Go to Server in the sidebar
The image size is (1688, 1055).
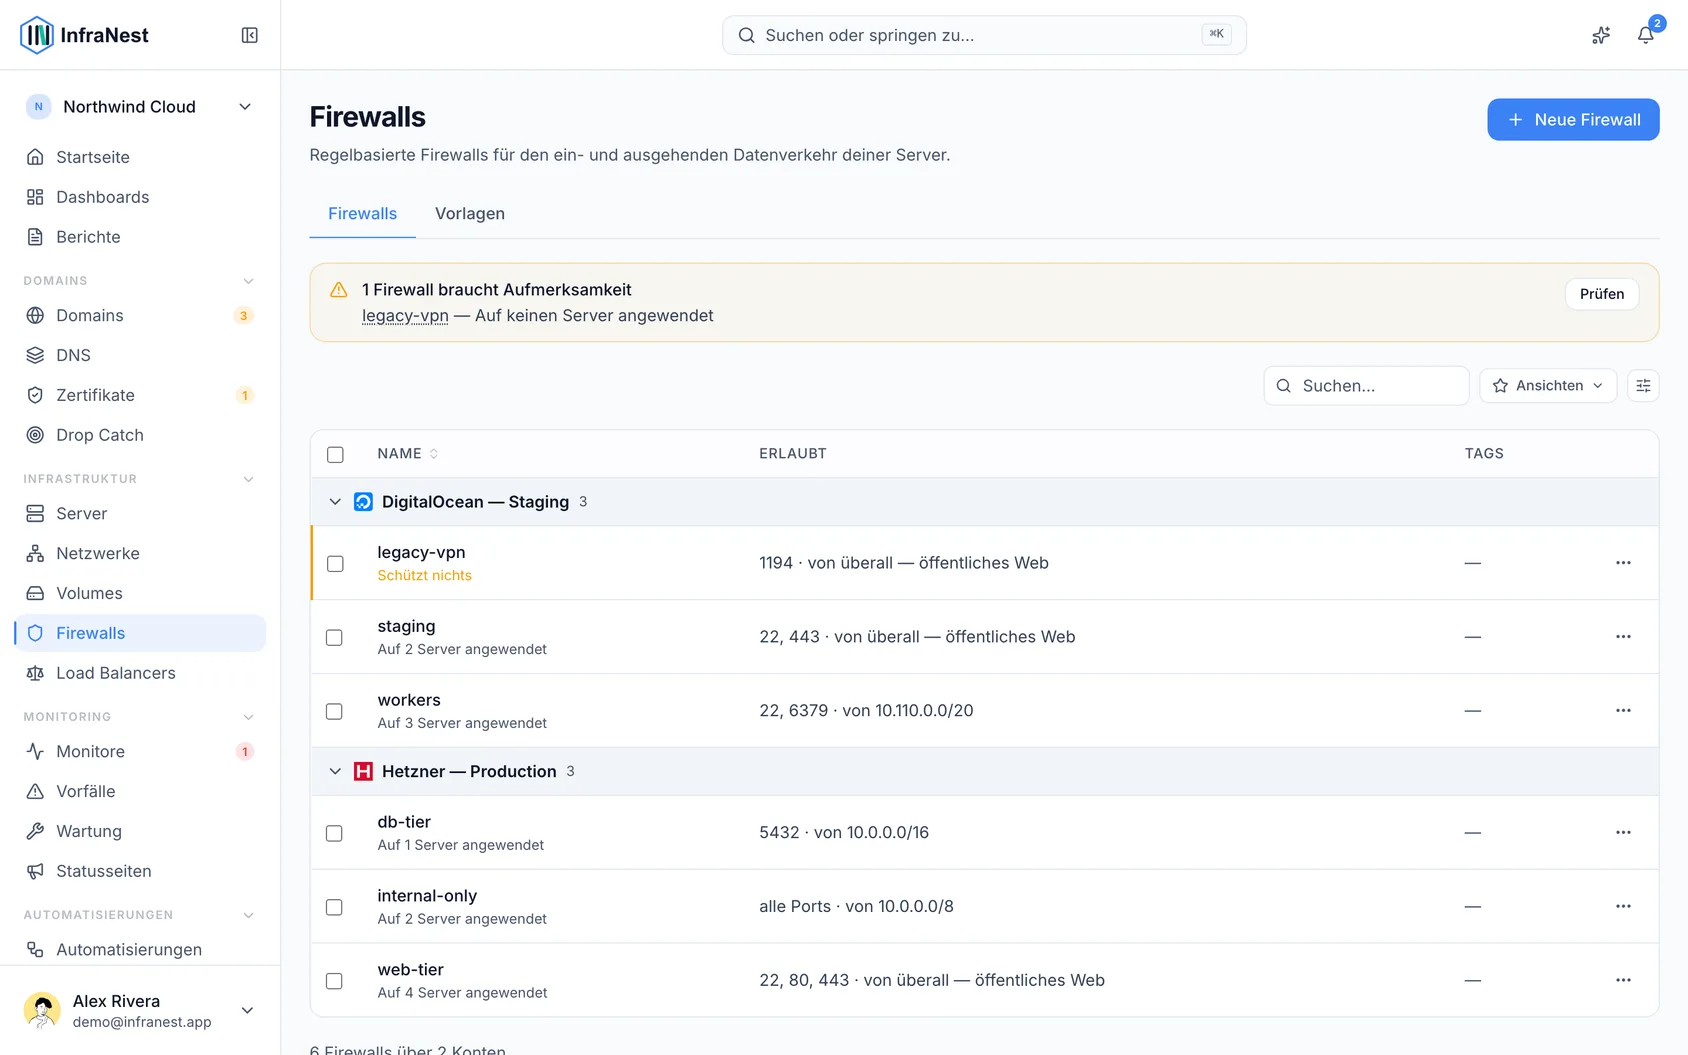[140, 513]
